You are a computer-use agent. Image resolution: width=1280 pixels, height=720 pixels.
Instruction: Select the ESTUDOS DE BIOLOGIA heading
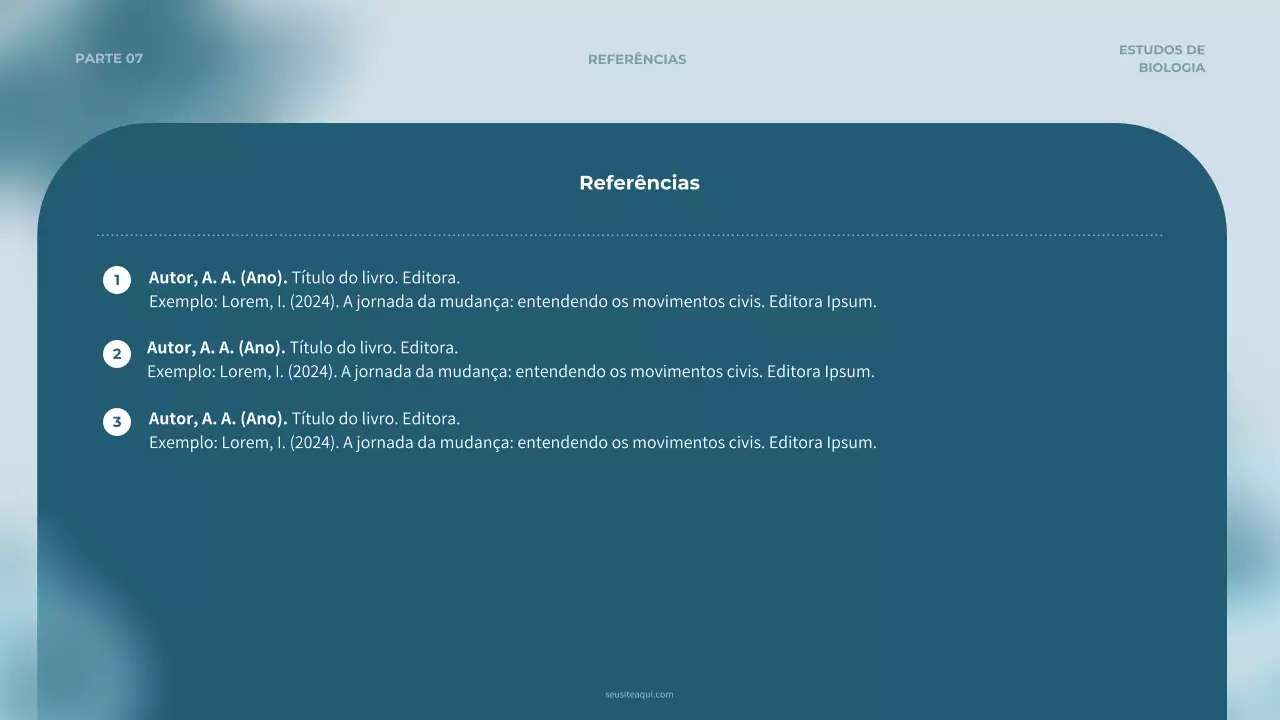pos(1162,58)
